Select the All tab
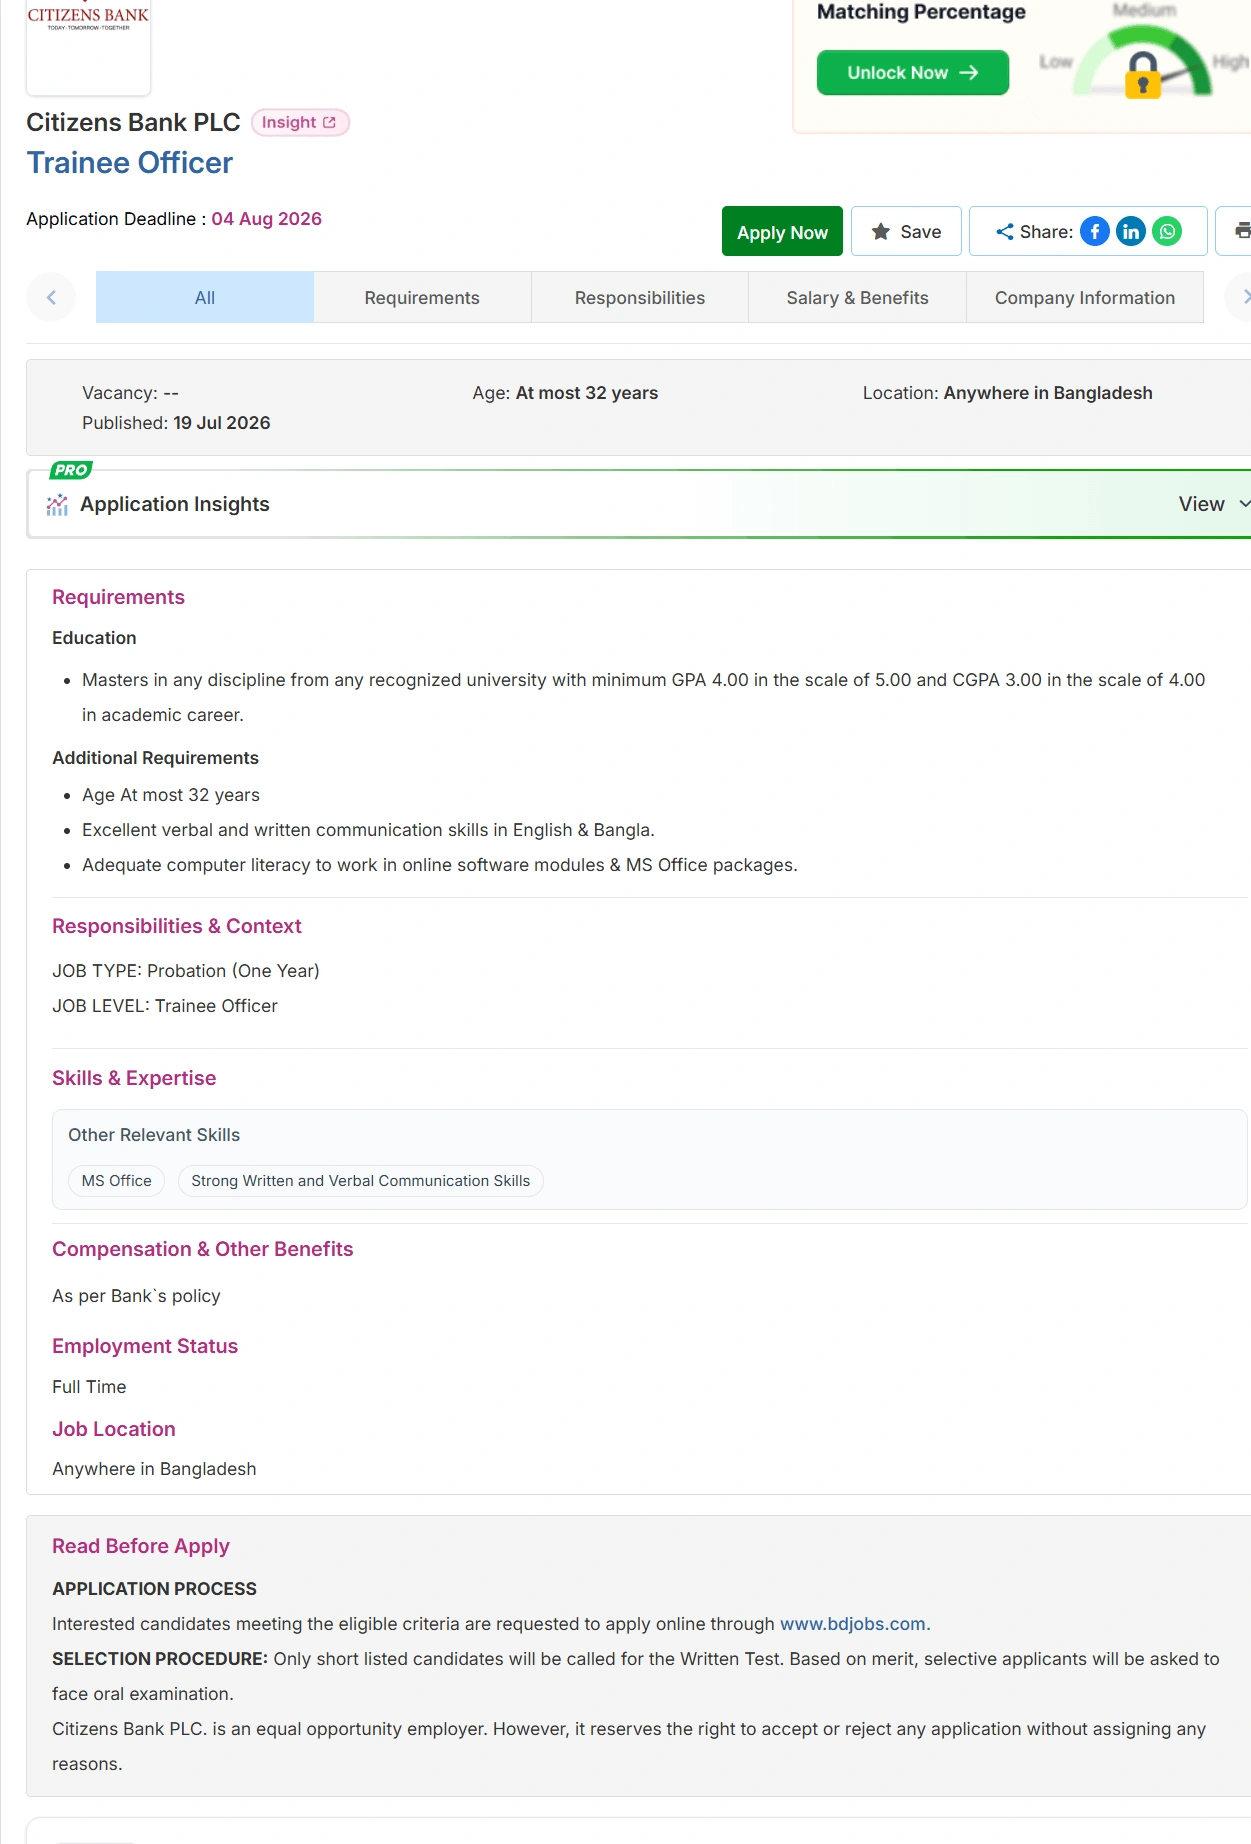Viewport: 1251px width, 1844px height. point(205,298)
